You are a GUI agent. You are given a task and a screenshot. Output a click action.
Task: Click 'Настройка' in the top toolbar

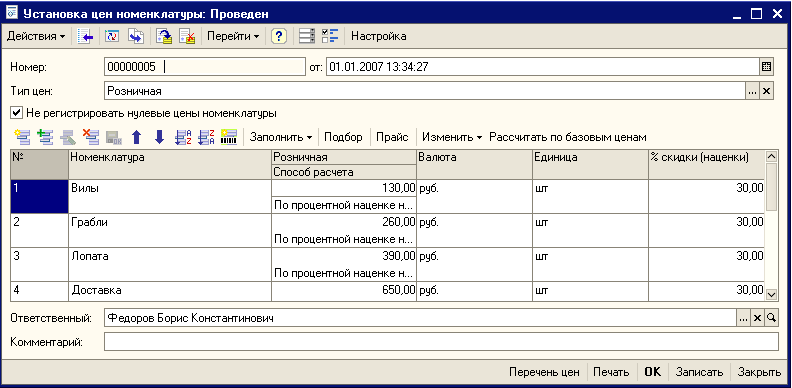378,36
